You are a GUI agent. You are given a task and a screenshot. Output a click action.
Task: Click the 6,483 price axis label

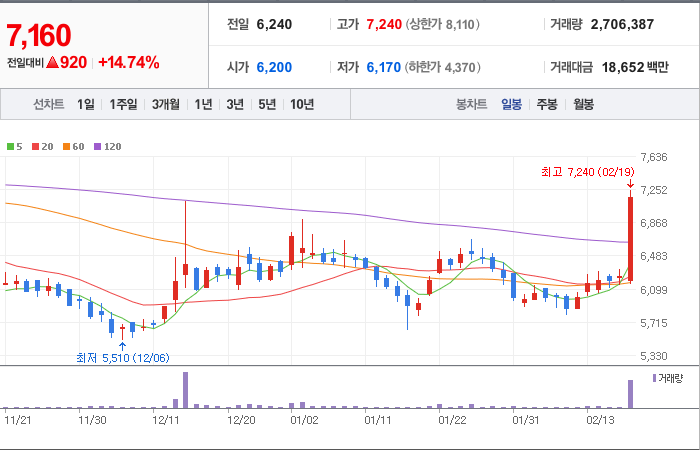653,256
